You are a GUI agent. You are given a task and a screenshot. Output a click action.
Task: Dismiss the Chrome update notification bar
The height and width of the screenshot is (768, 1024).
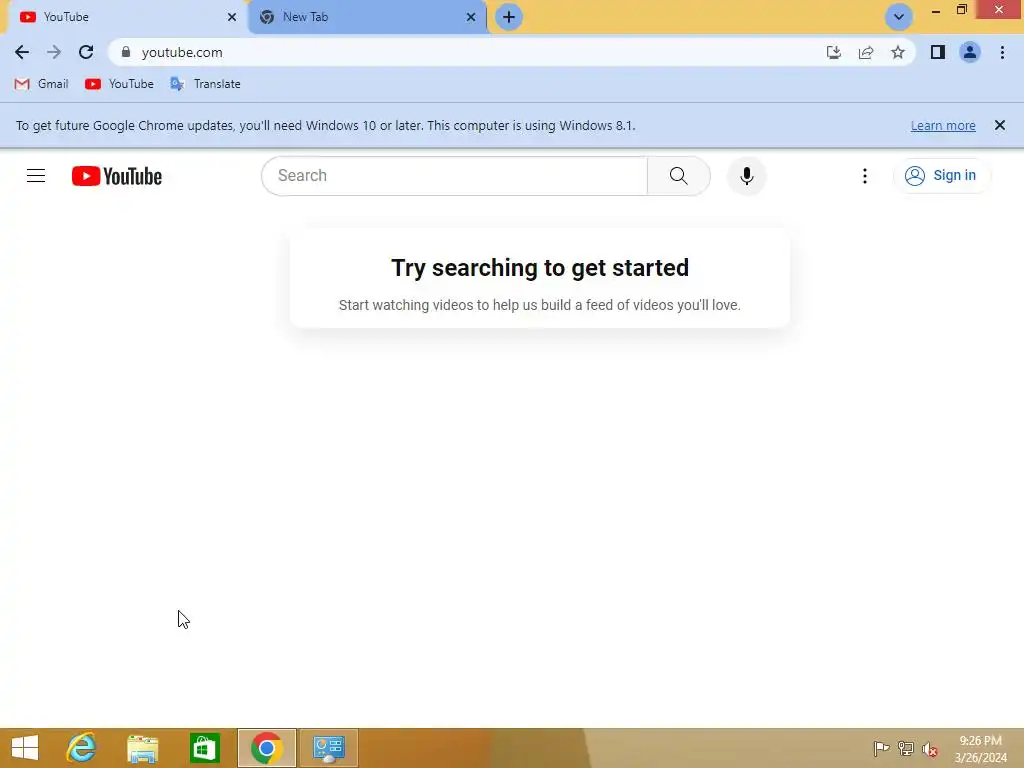click(1000, 125)
